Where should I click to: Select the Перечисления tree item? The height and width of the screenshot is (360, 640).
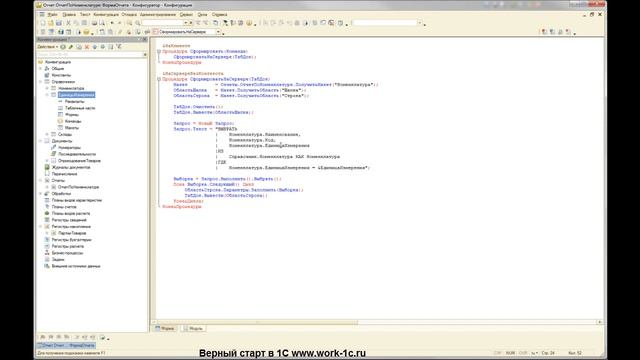point(64,174)
